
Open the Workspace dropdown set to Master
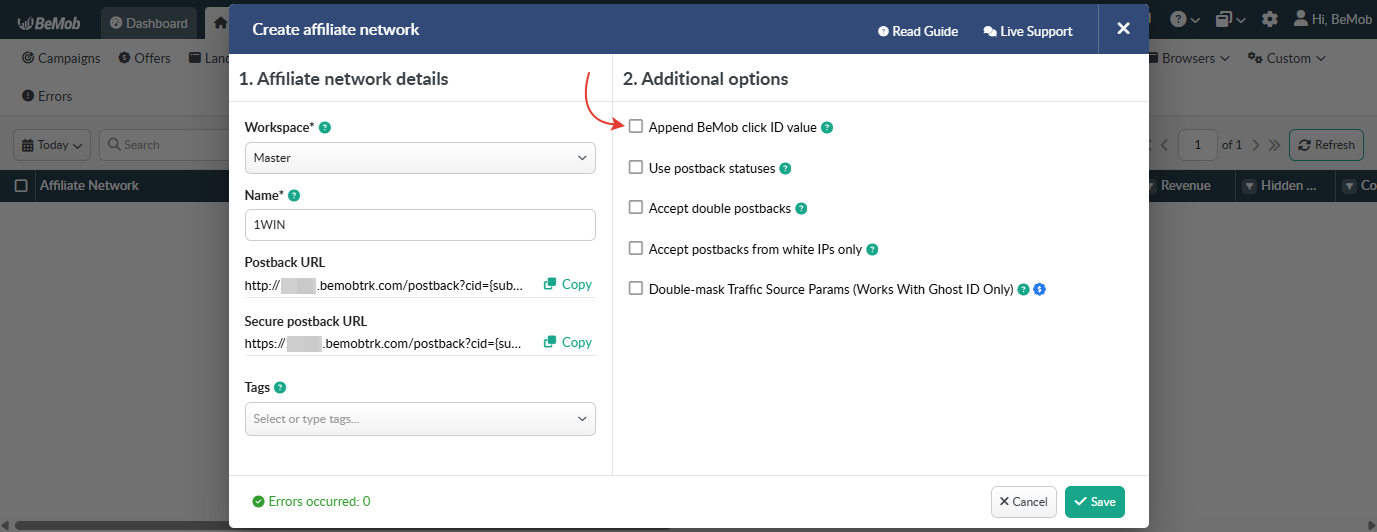tap(420, 158)
